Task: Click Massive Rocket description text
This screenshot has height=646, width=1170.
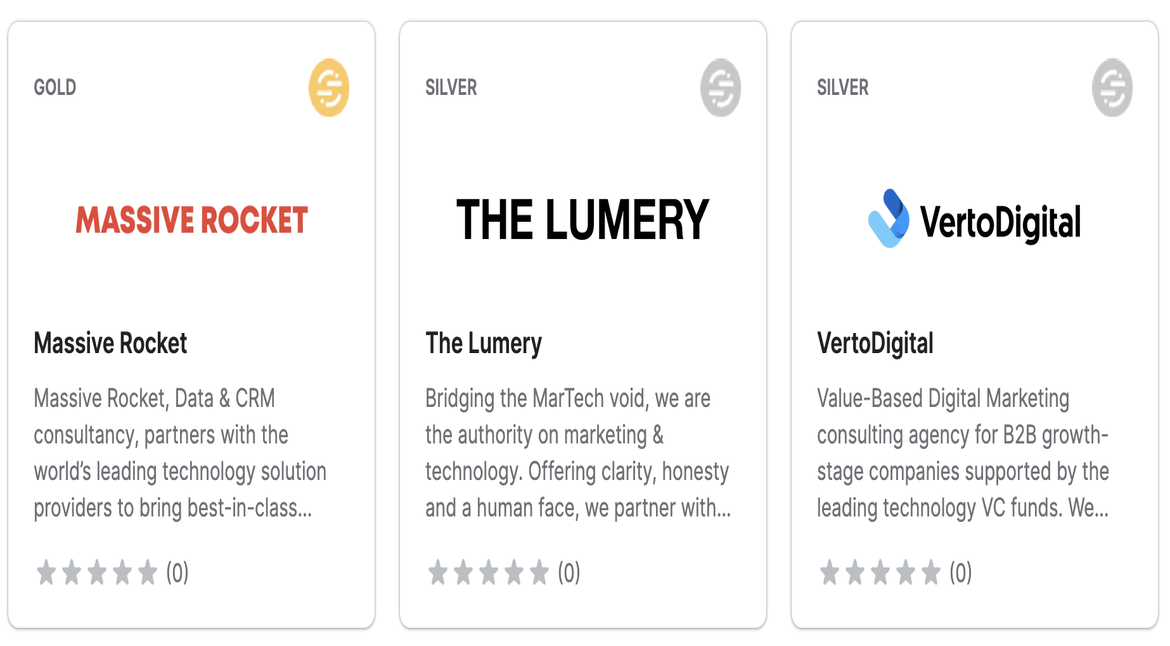Action: pyautogui.click(x=180, y=453)
